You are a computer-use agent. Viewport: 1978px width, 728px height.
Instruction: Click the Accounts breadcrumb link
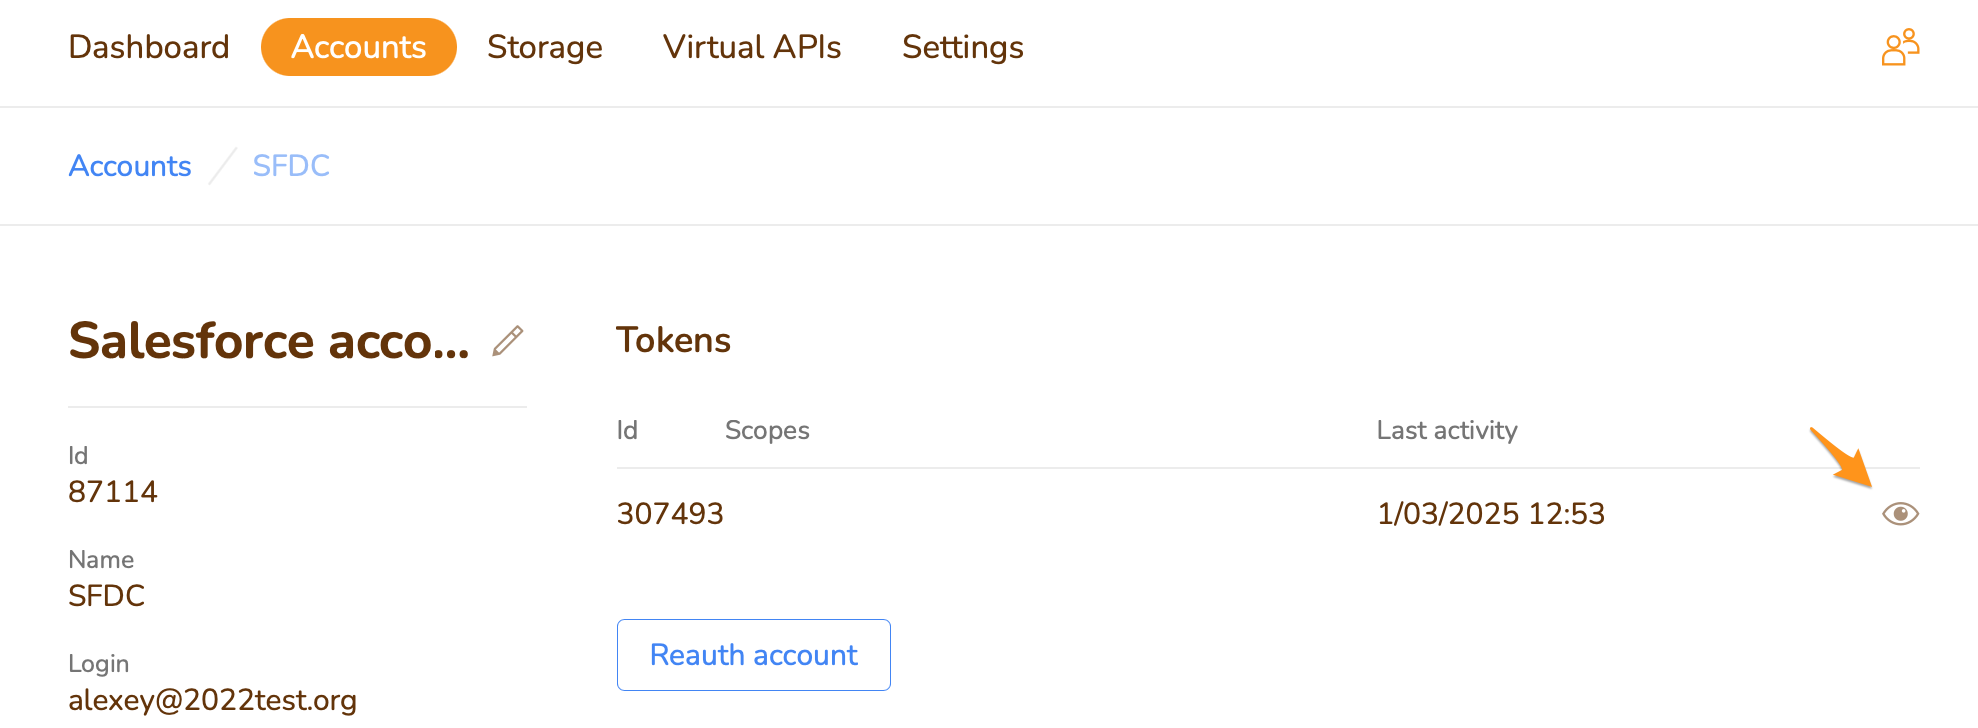pos(130,166)
